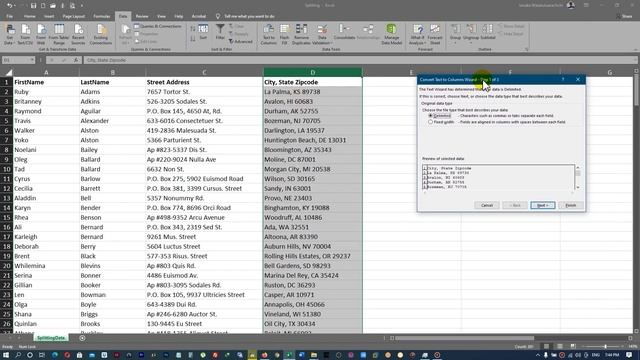Add a new sheet with plus button
This screenshot has width=640, height=360.
tap(82, 338)
